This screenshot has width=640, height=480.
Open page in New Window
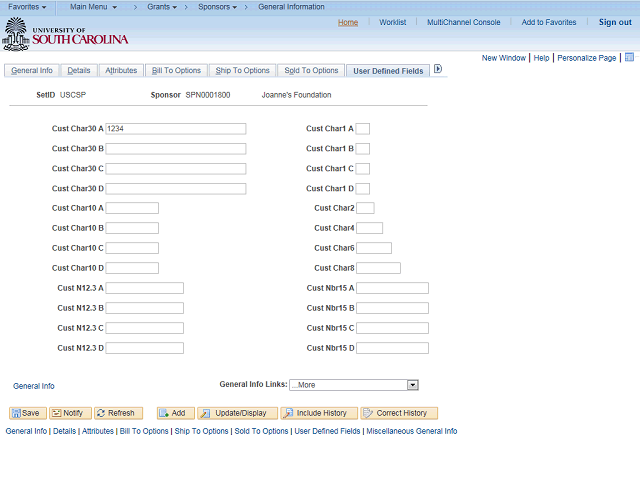point(504,58)
